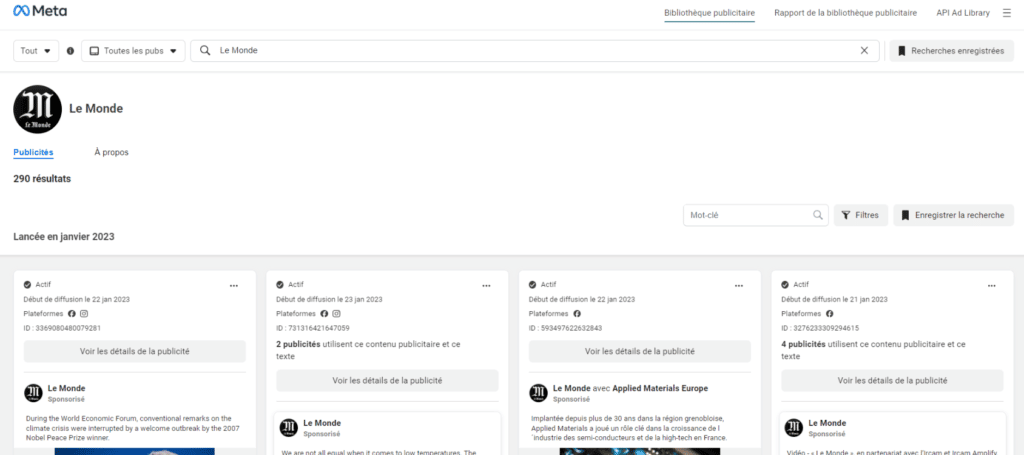Click Instagram platform icon on ad 731316421647059
Screen dimensions: 1024x455
336,313
